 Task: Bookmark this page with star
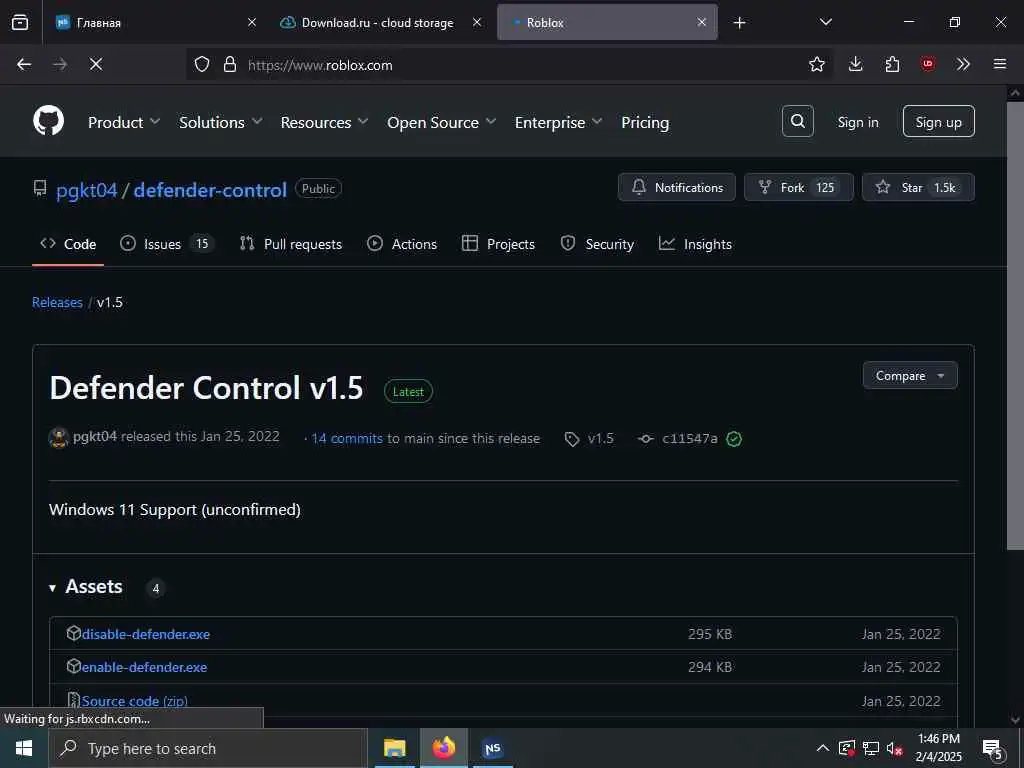[816, 64]
